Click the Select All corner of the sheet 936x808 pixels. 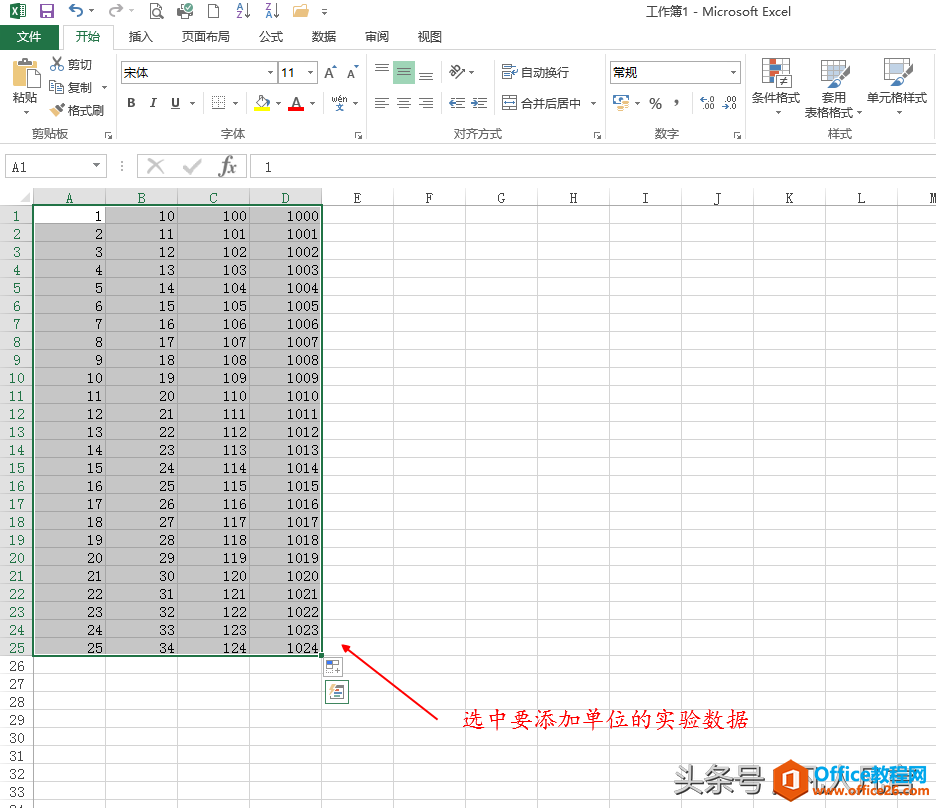[24, 198]
